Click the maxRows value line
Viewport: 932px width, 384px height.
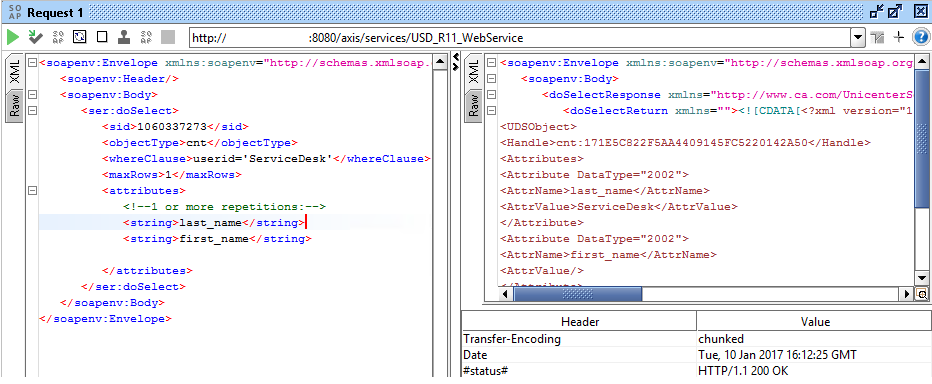pyautogui.click(x=172, y=175)
